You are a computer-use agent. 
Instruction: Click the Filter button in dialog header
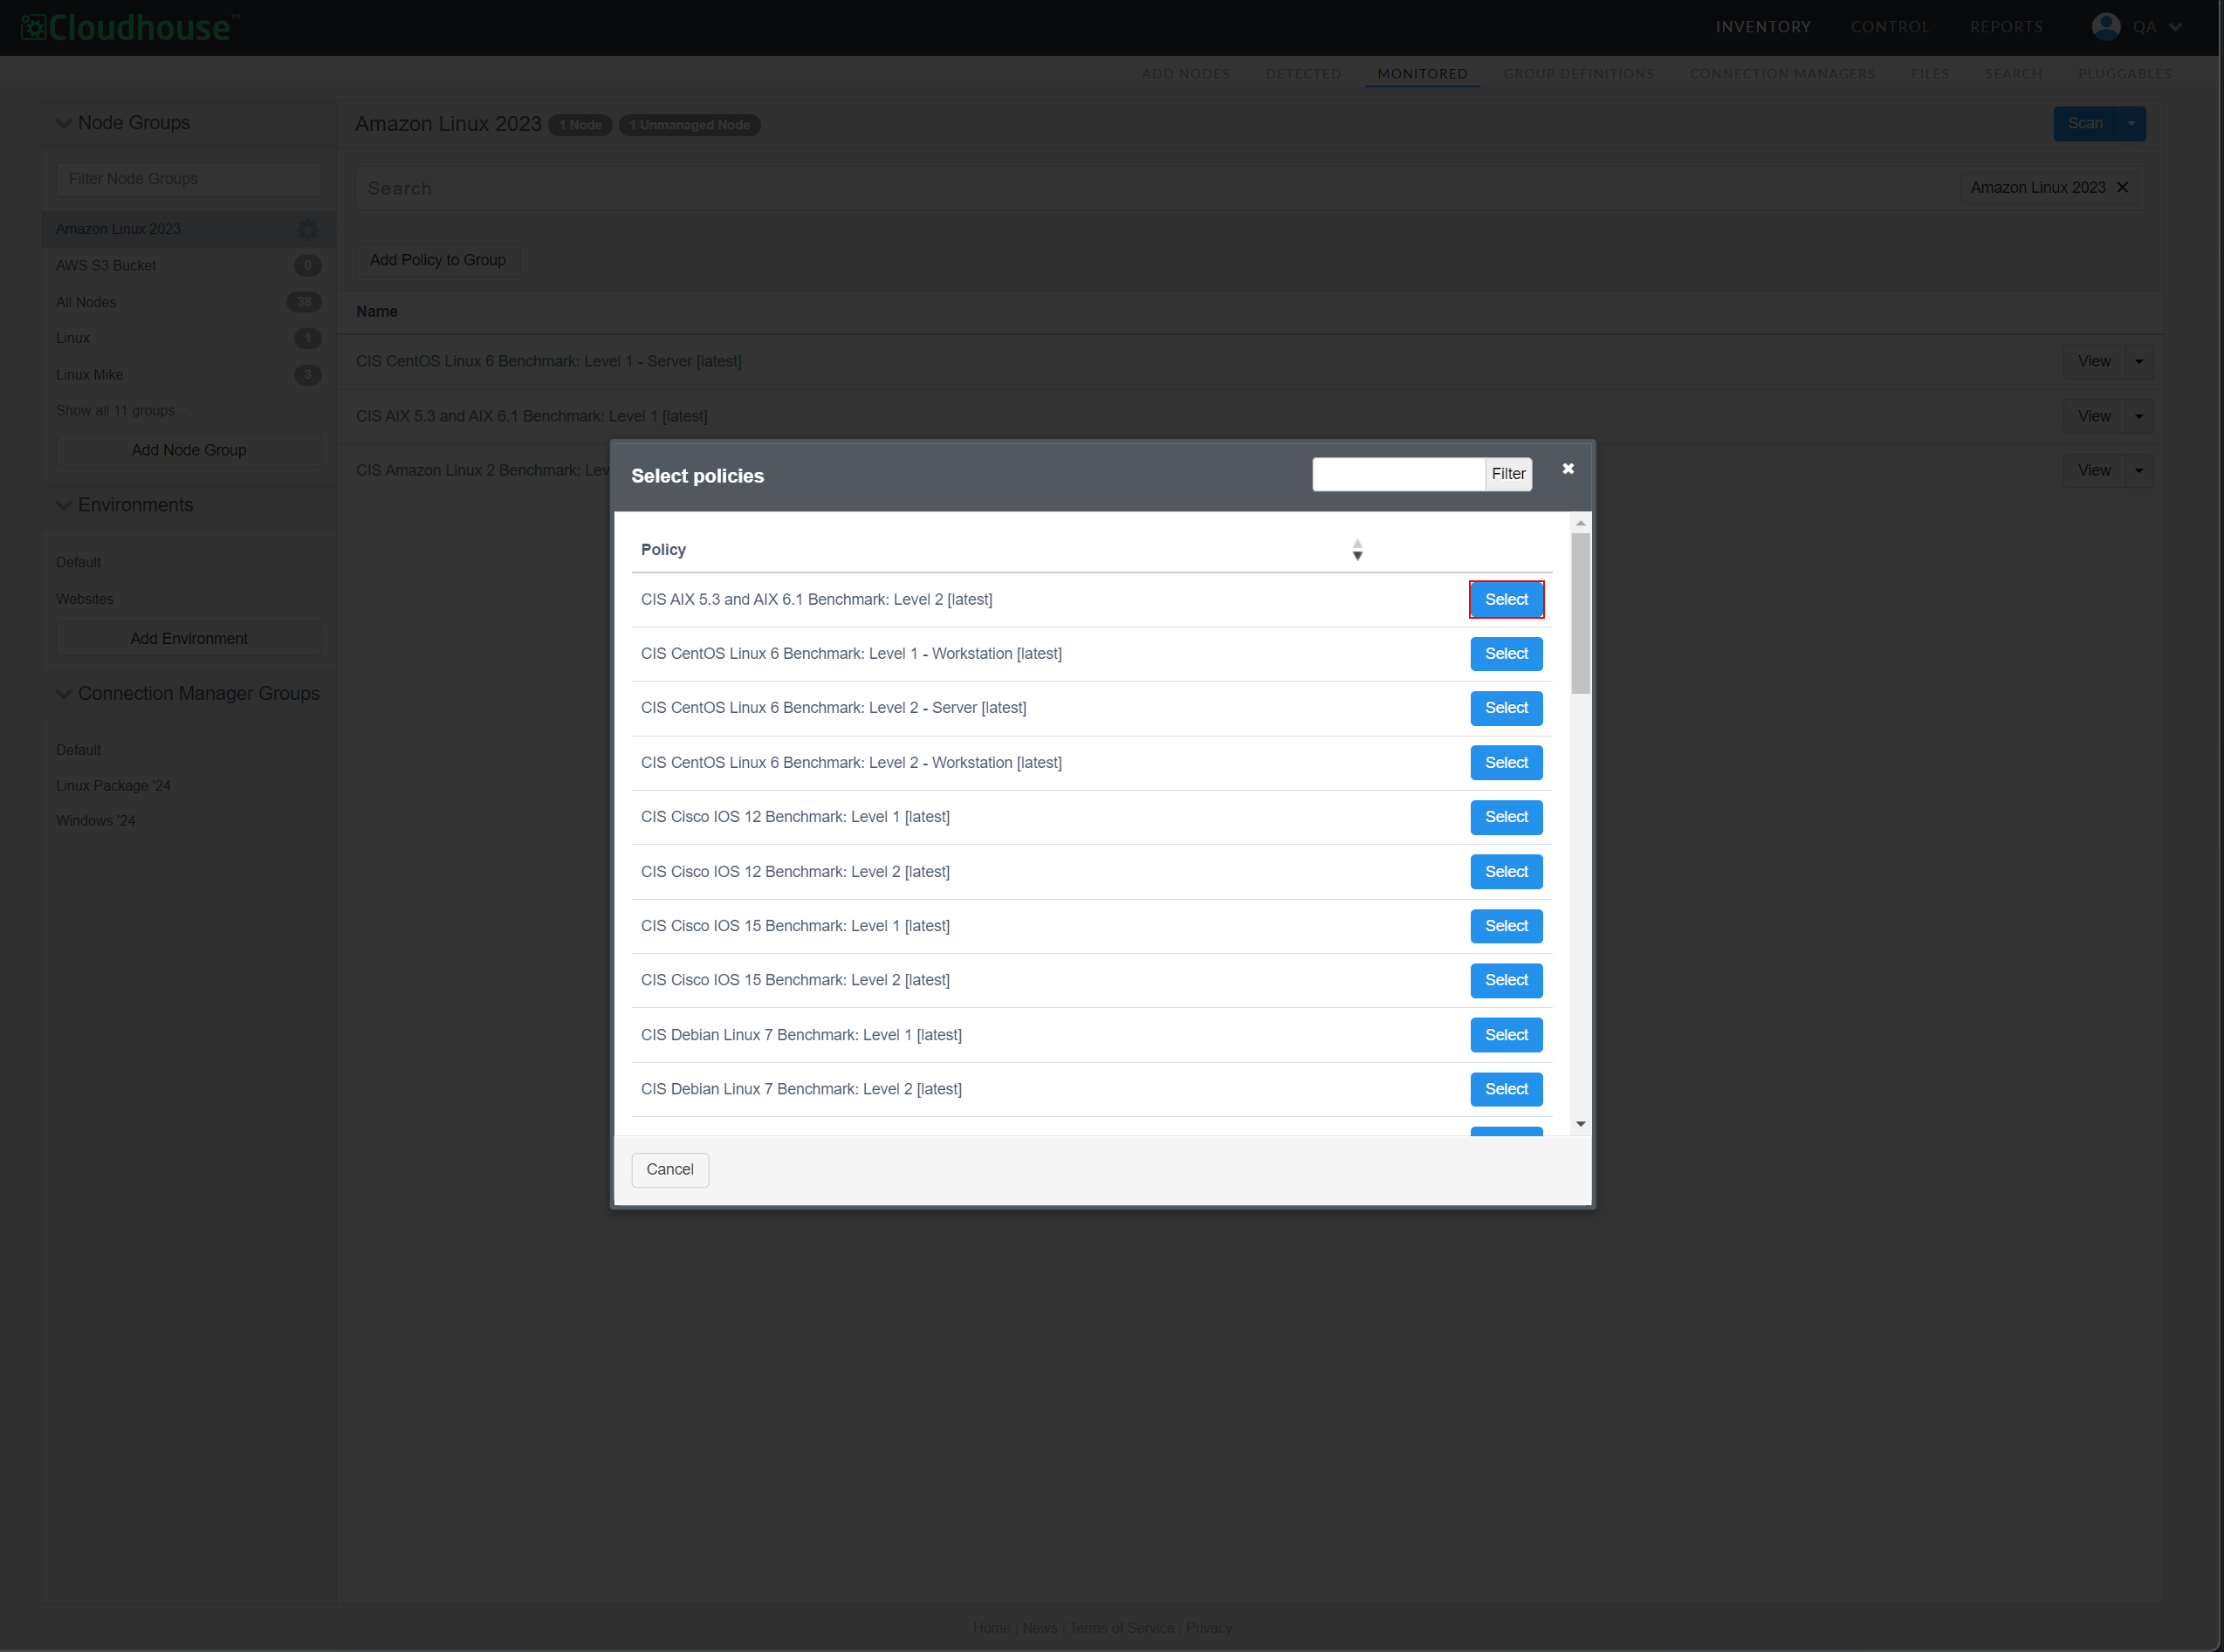1508,474
